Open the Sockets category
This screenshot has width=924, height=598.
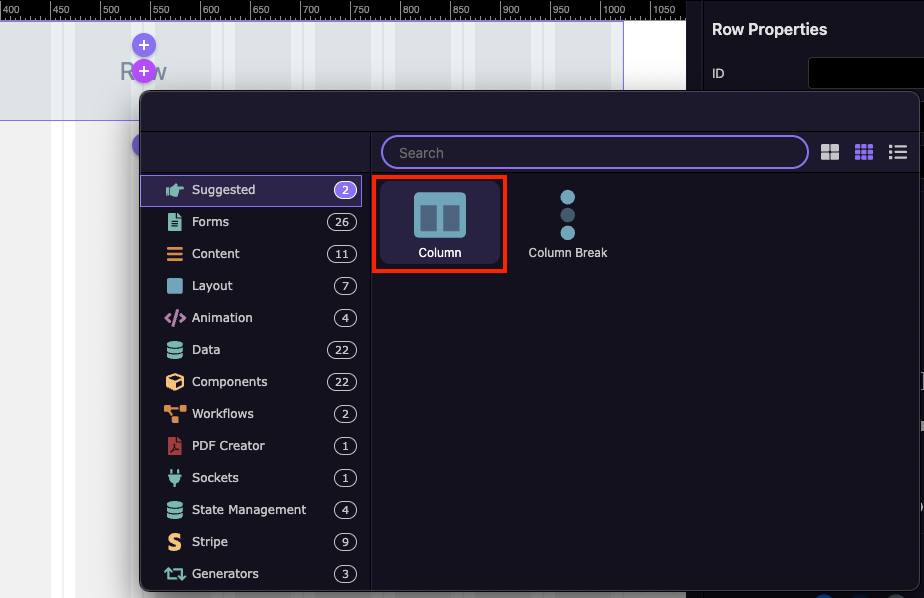tap(250, 478)
